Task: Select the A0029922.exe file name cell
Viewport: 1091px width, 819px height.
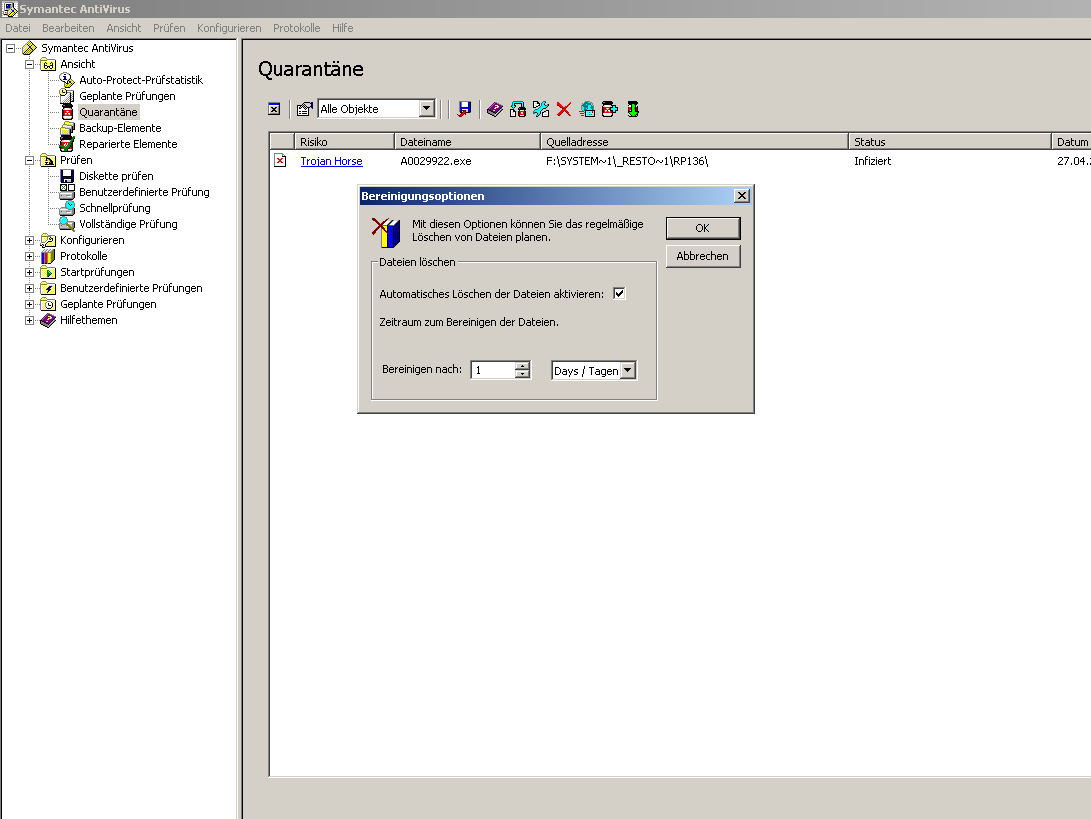Action: [x=436, y=161]
